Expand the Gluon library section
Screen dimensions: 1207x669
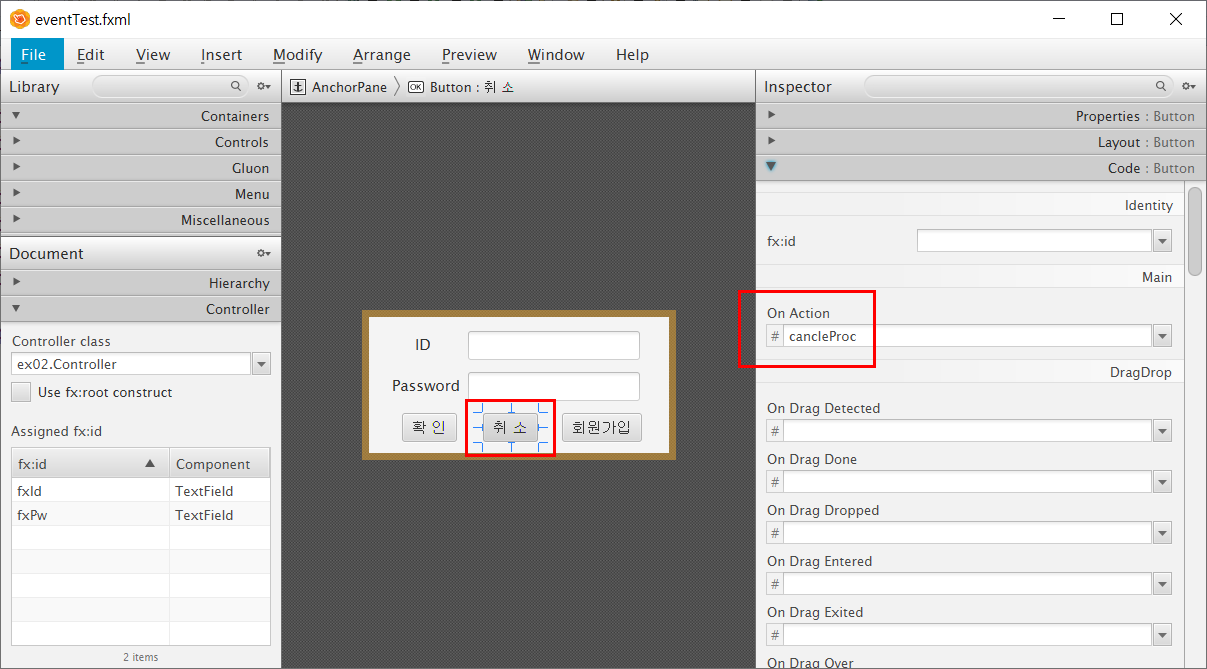(x=141, y=168)
